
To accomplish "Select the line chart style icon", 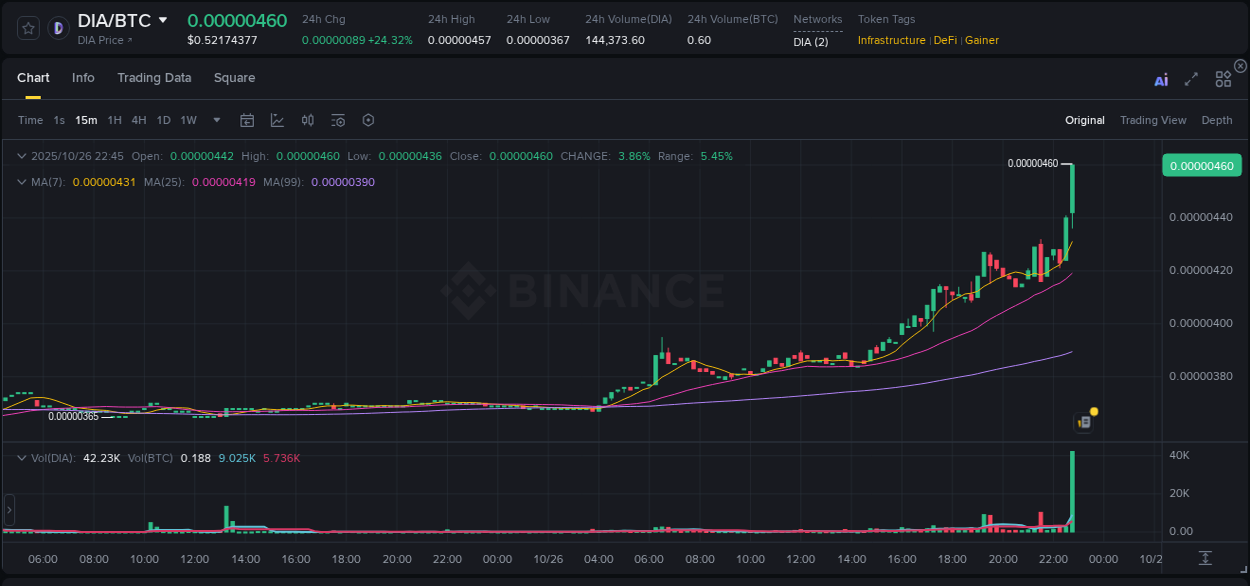I will pos(277,120).
